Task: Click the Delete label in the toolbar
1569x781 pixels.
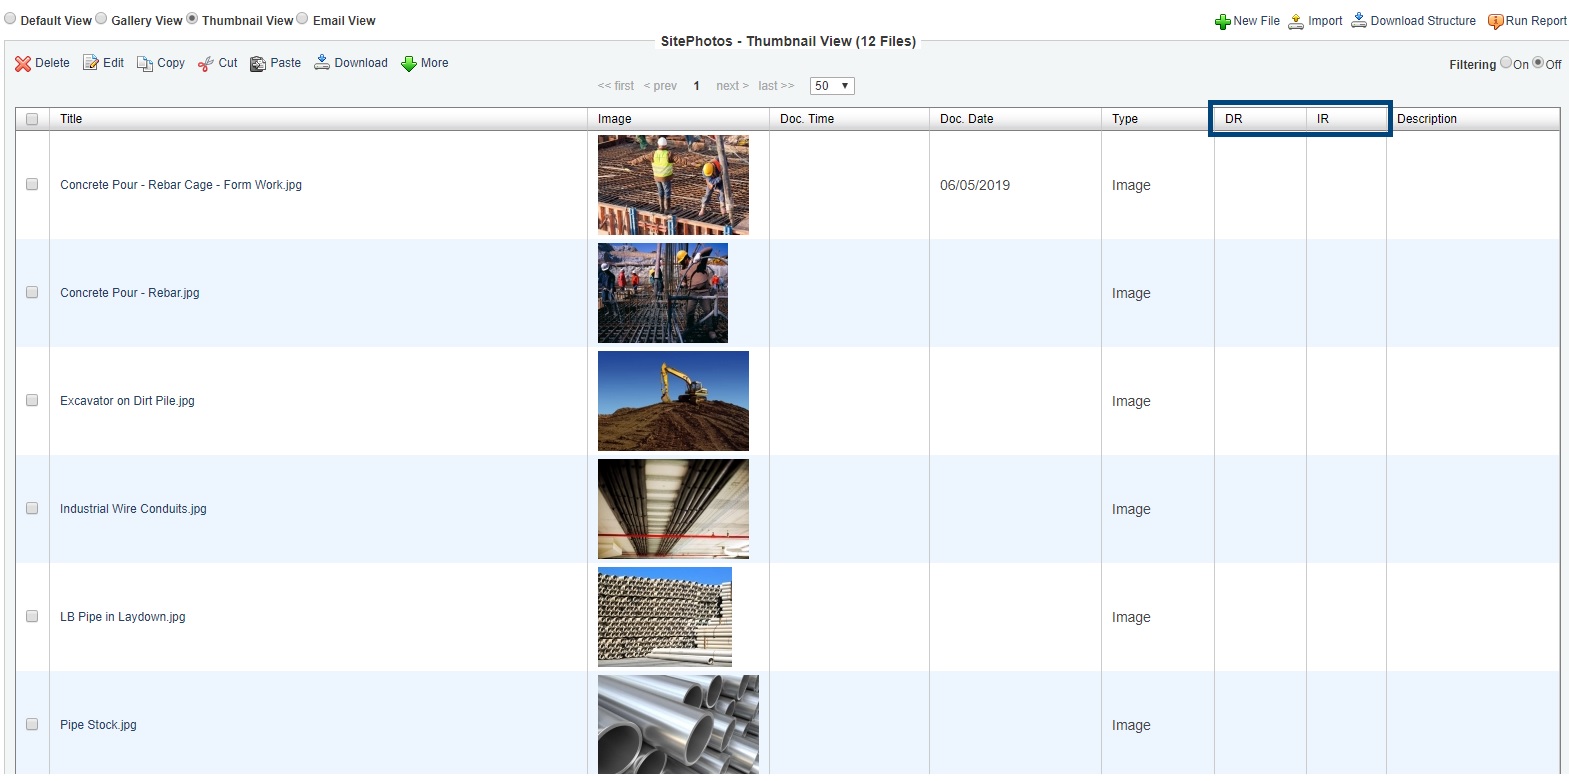Action: click(52, 63)
